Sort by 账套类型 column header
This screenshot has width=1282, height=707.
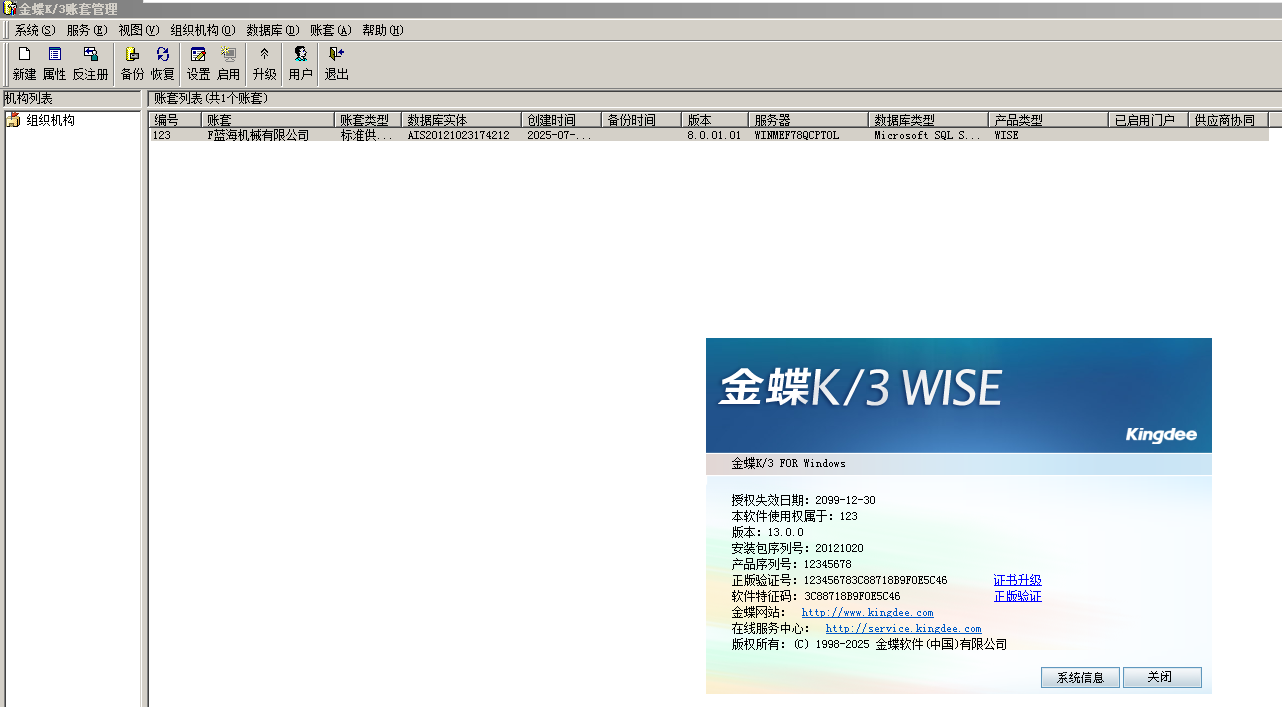click(x=367, y=120)
